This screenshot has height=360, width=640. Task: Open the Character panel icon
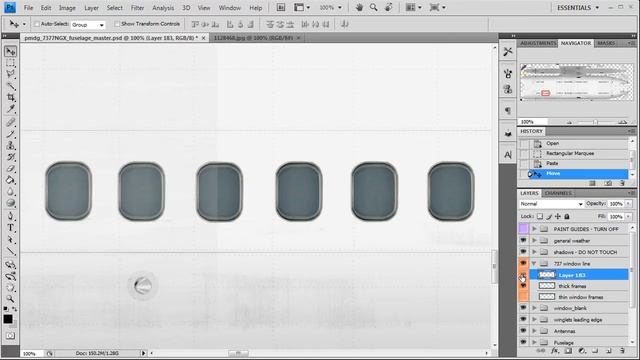508,155
